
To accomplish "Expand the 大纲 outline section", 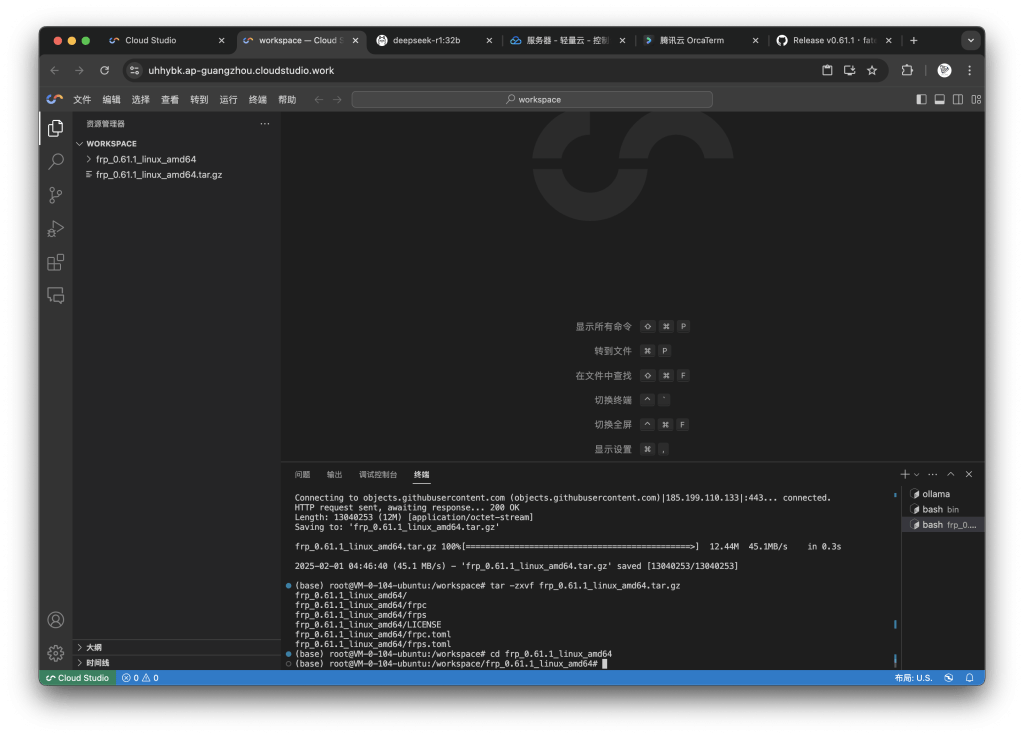I will (176, 648).
